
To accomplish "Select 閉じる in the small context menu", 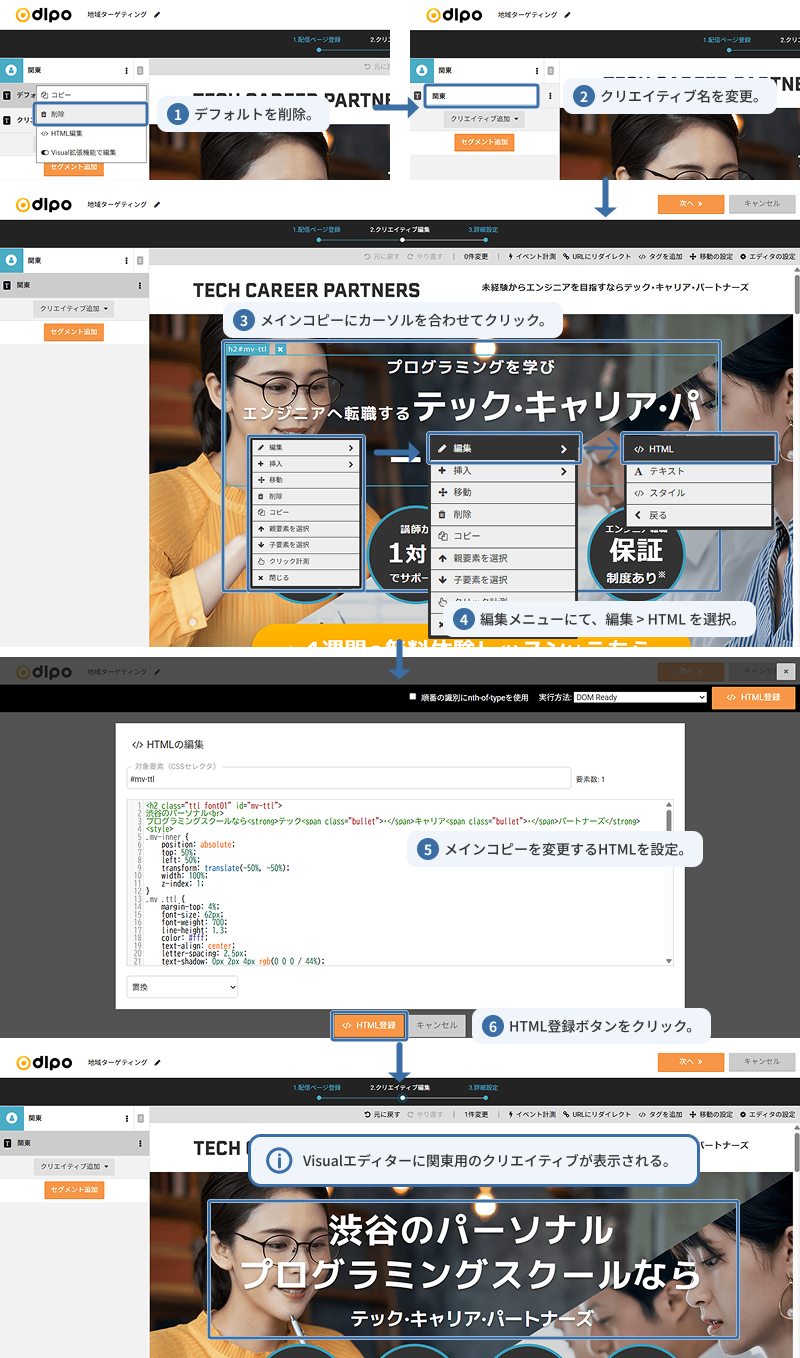I will [x=305, y=578].
